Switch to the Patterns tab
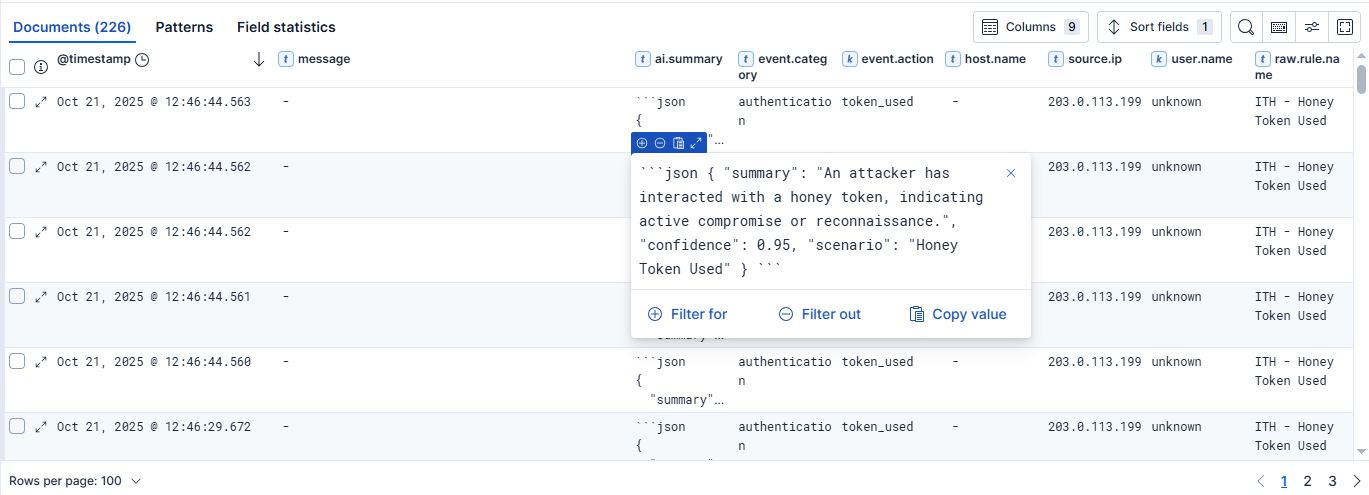The image size is (1369, 495). [184, 27]
